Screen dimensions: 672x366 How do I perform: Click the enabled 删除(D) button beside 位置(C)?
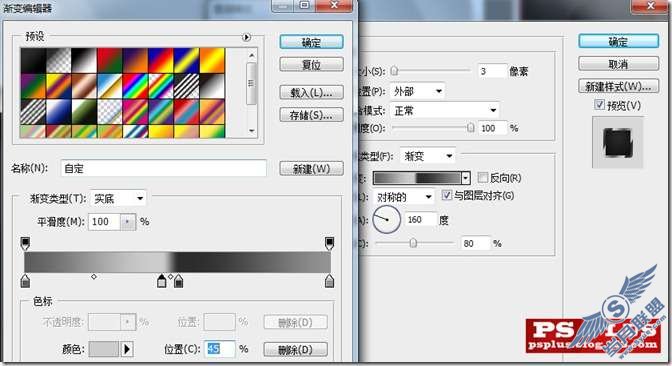click(x=295, y=349)
